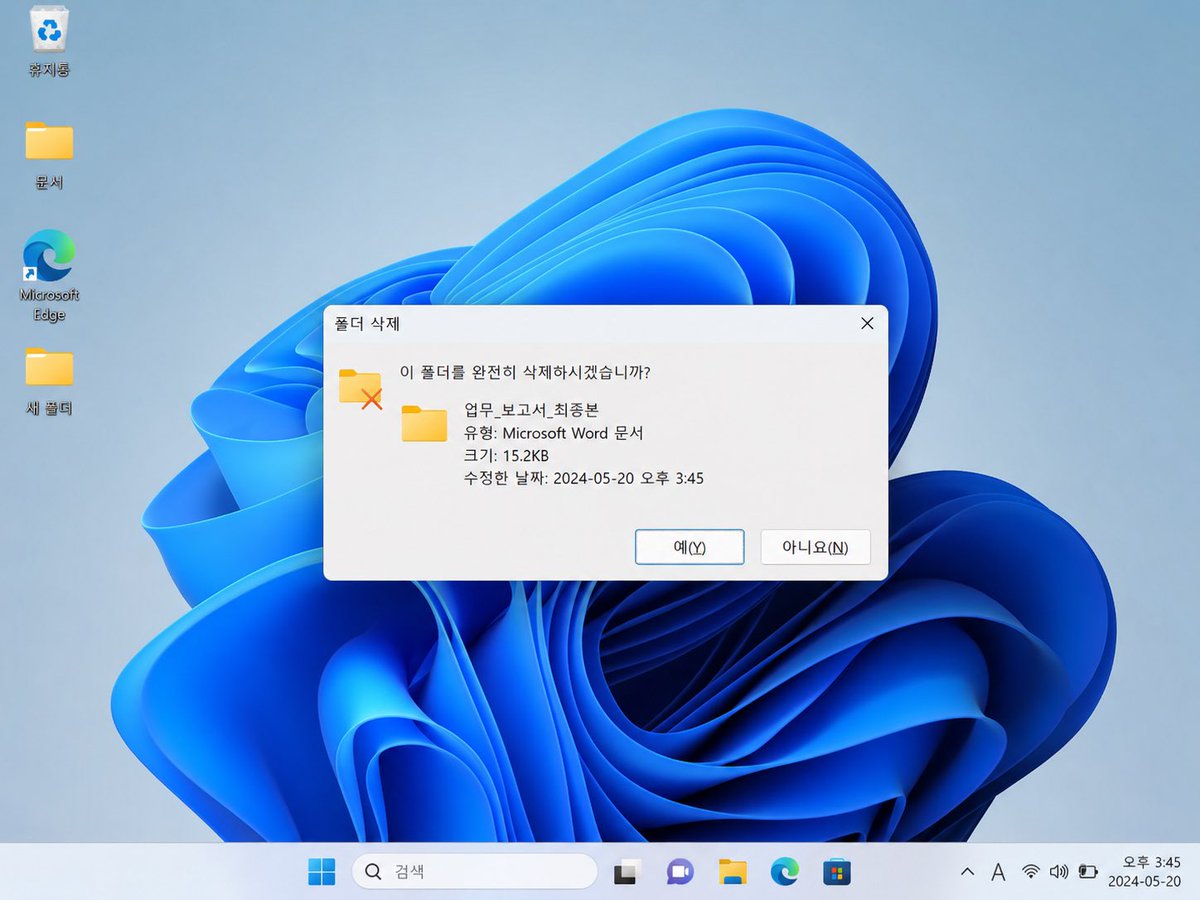Click the search magnifier icon in taskbar
The height and width of the screenshot is (900, 1200).
click(373, 872)
